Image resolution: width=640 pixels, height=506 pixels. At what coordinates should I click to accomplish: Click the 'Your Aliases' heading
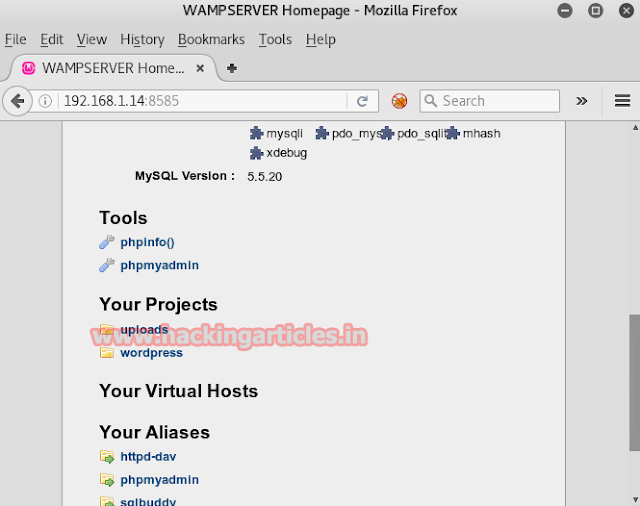155,432
